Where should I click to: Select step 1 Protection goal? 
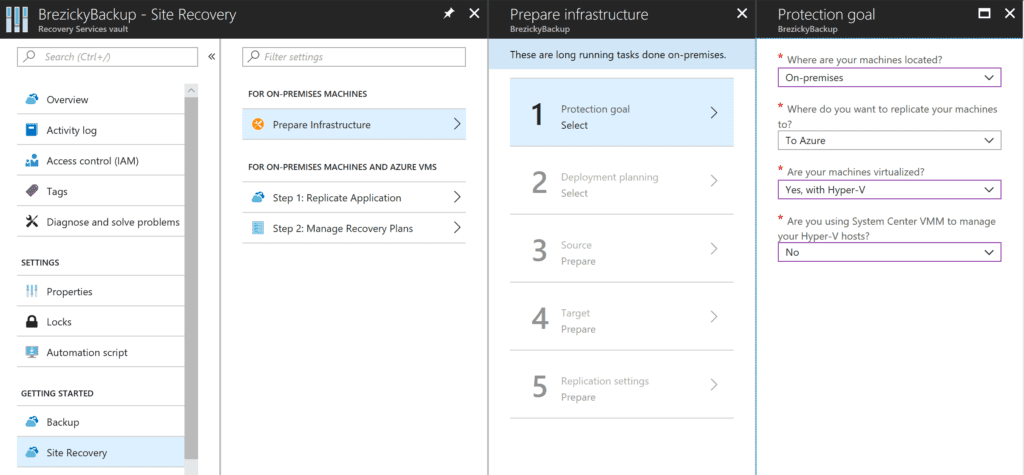(622, 112)
